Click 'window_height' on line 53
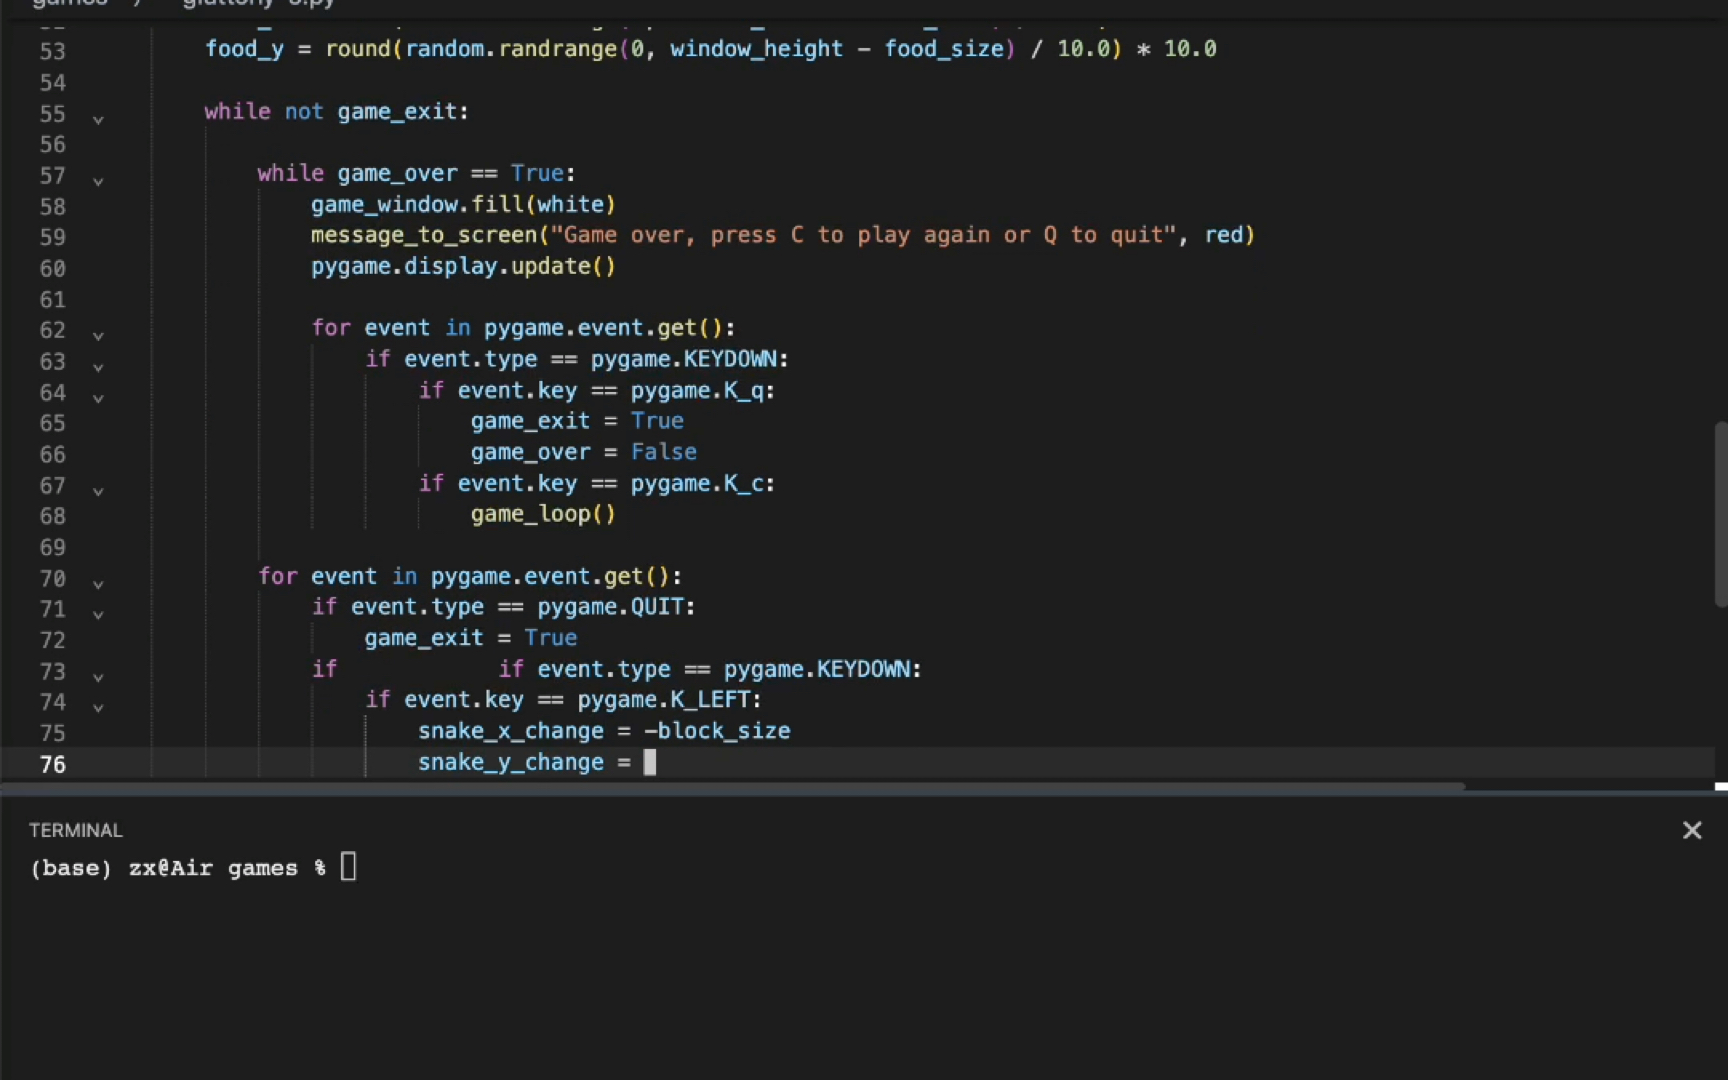Viewport: 1728px width, 1080px height. click(757, 49)
